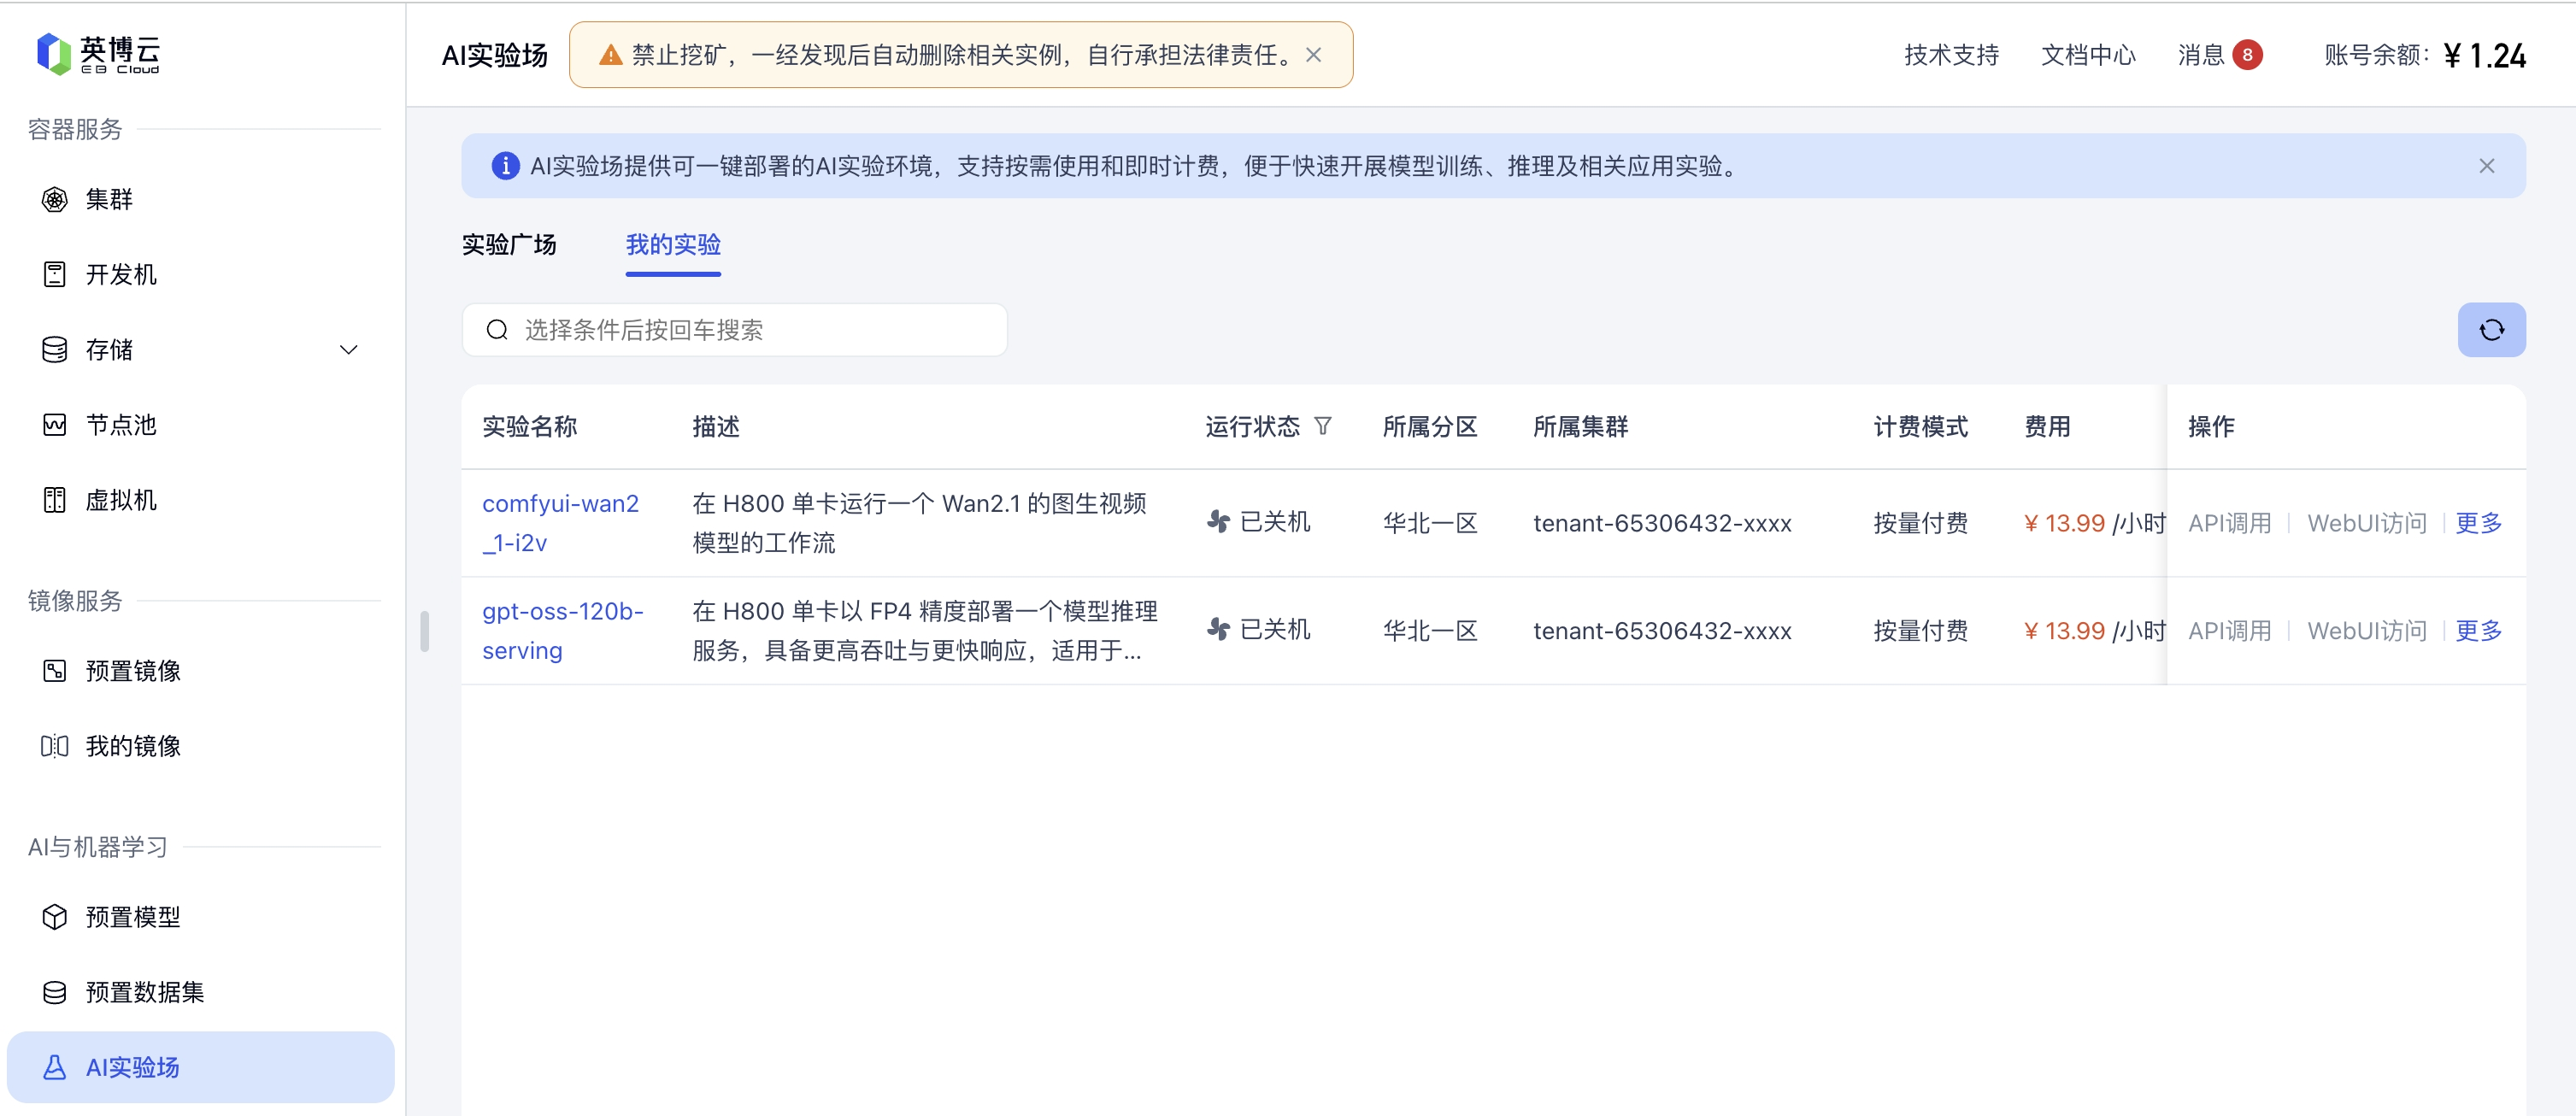Screen dimensions: 2576x1116
Task: Close the blue AI实验场 info banner
Action: [2486, 166]
